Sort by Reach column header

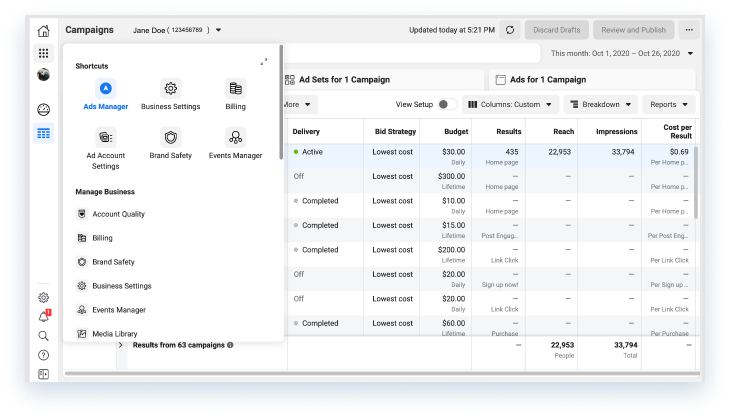[x=563, y=132]
